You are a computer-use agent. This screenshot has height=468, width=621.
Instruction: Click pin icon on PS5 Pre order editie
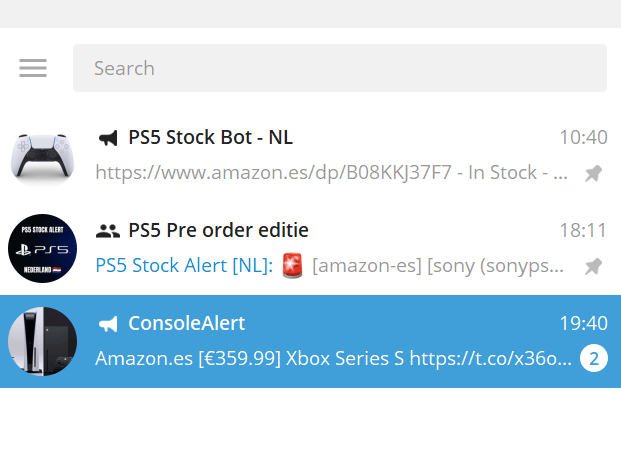[x=593, y=266]
